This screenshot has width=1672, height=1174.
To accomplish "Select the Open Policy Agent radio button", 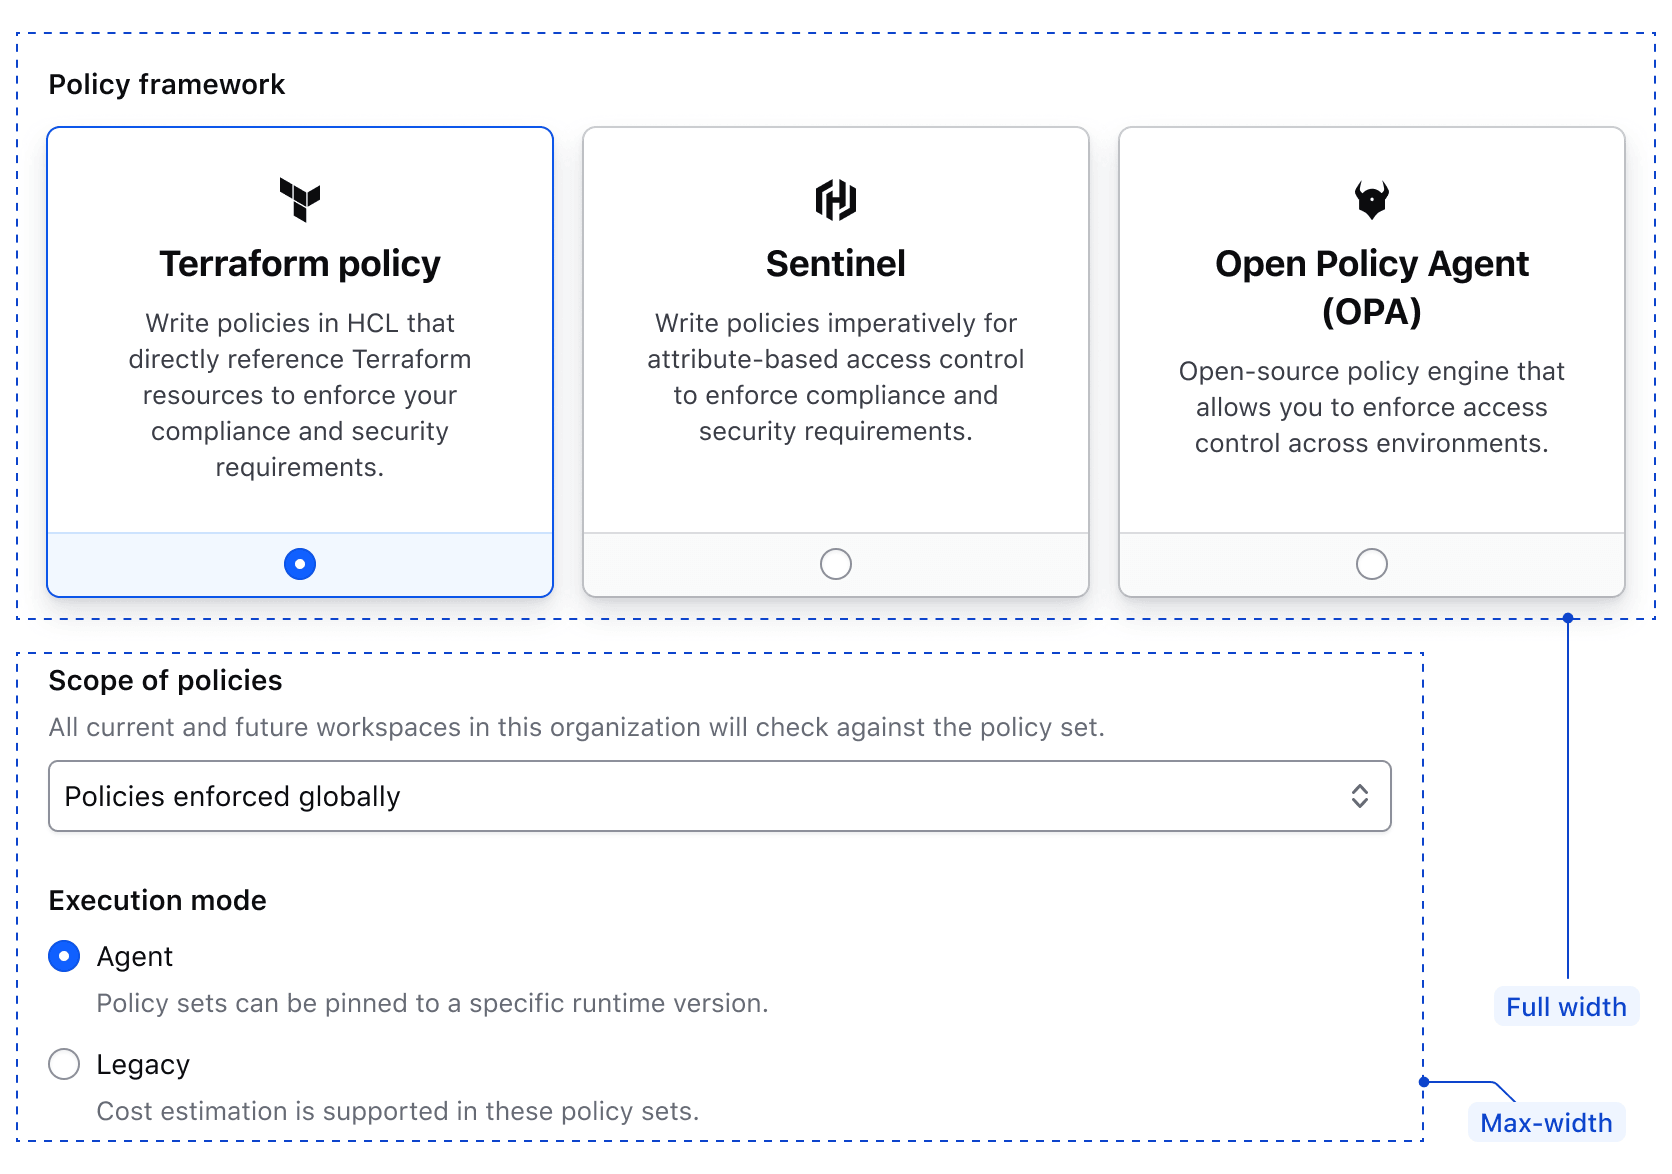I will click(x=1371, y=563).
